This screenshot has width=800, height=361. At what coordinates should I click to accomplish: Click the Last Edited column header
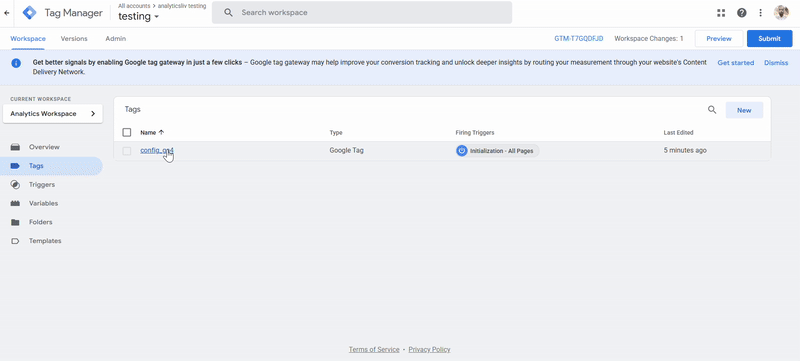point(678,133)
